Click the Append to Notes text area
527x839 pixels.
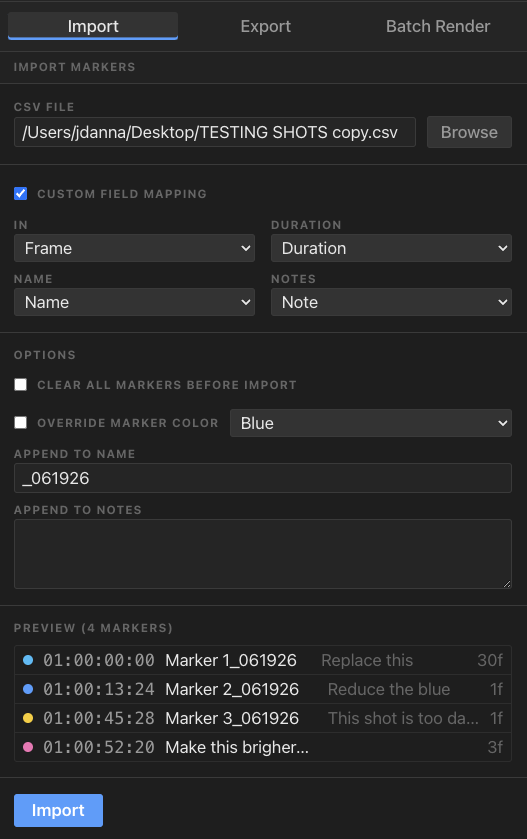click(x=263, y=554)
